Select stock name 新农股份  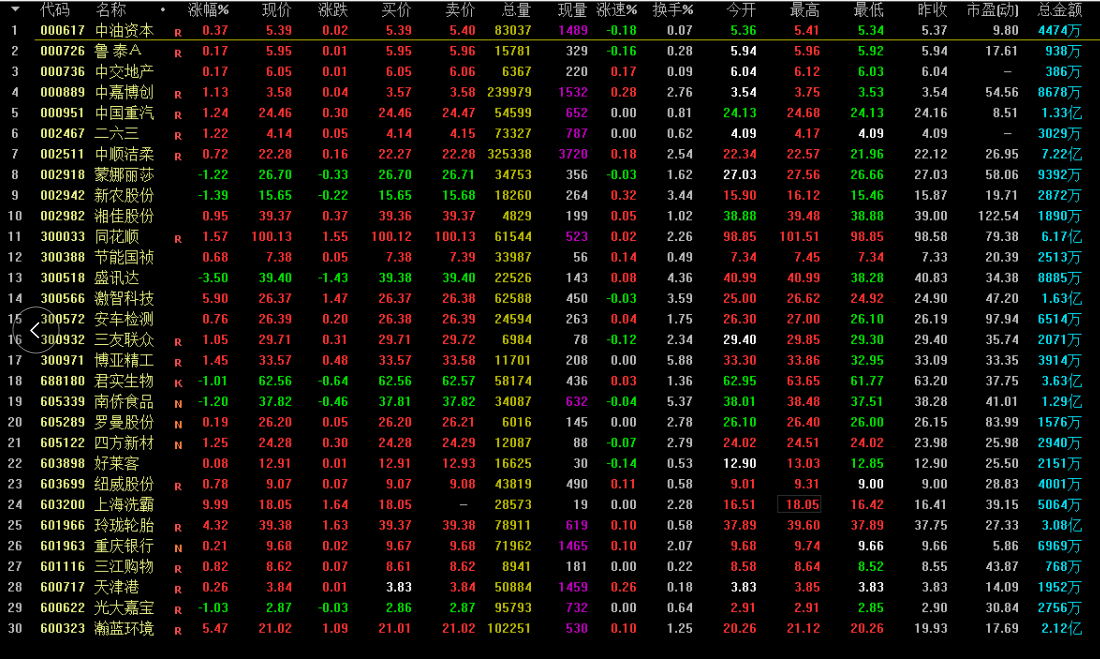(124, 196)
